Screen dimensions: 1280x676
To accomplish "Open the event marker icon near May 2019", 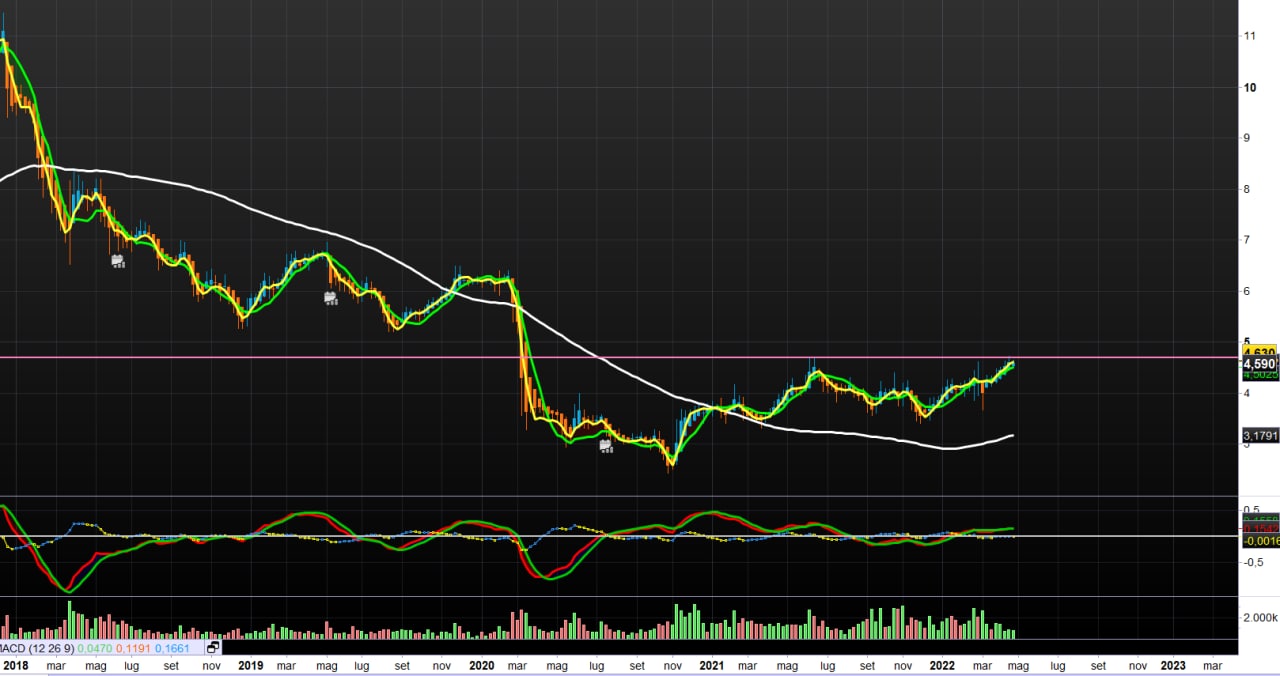I will [331, 298].
